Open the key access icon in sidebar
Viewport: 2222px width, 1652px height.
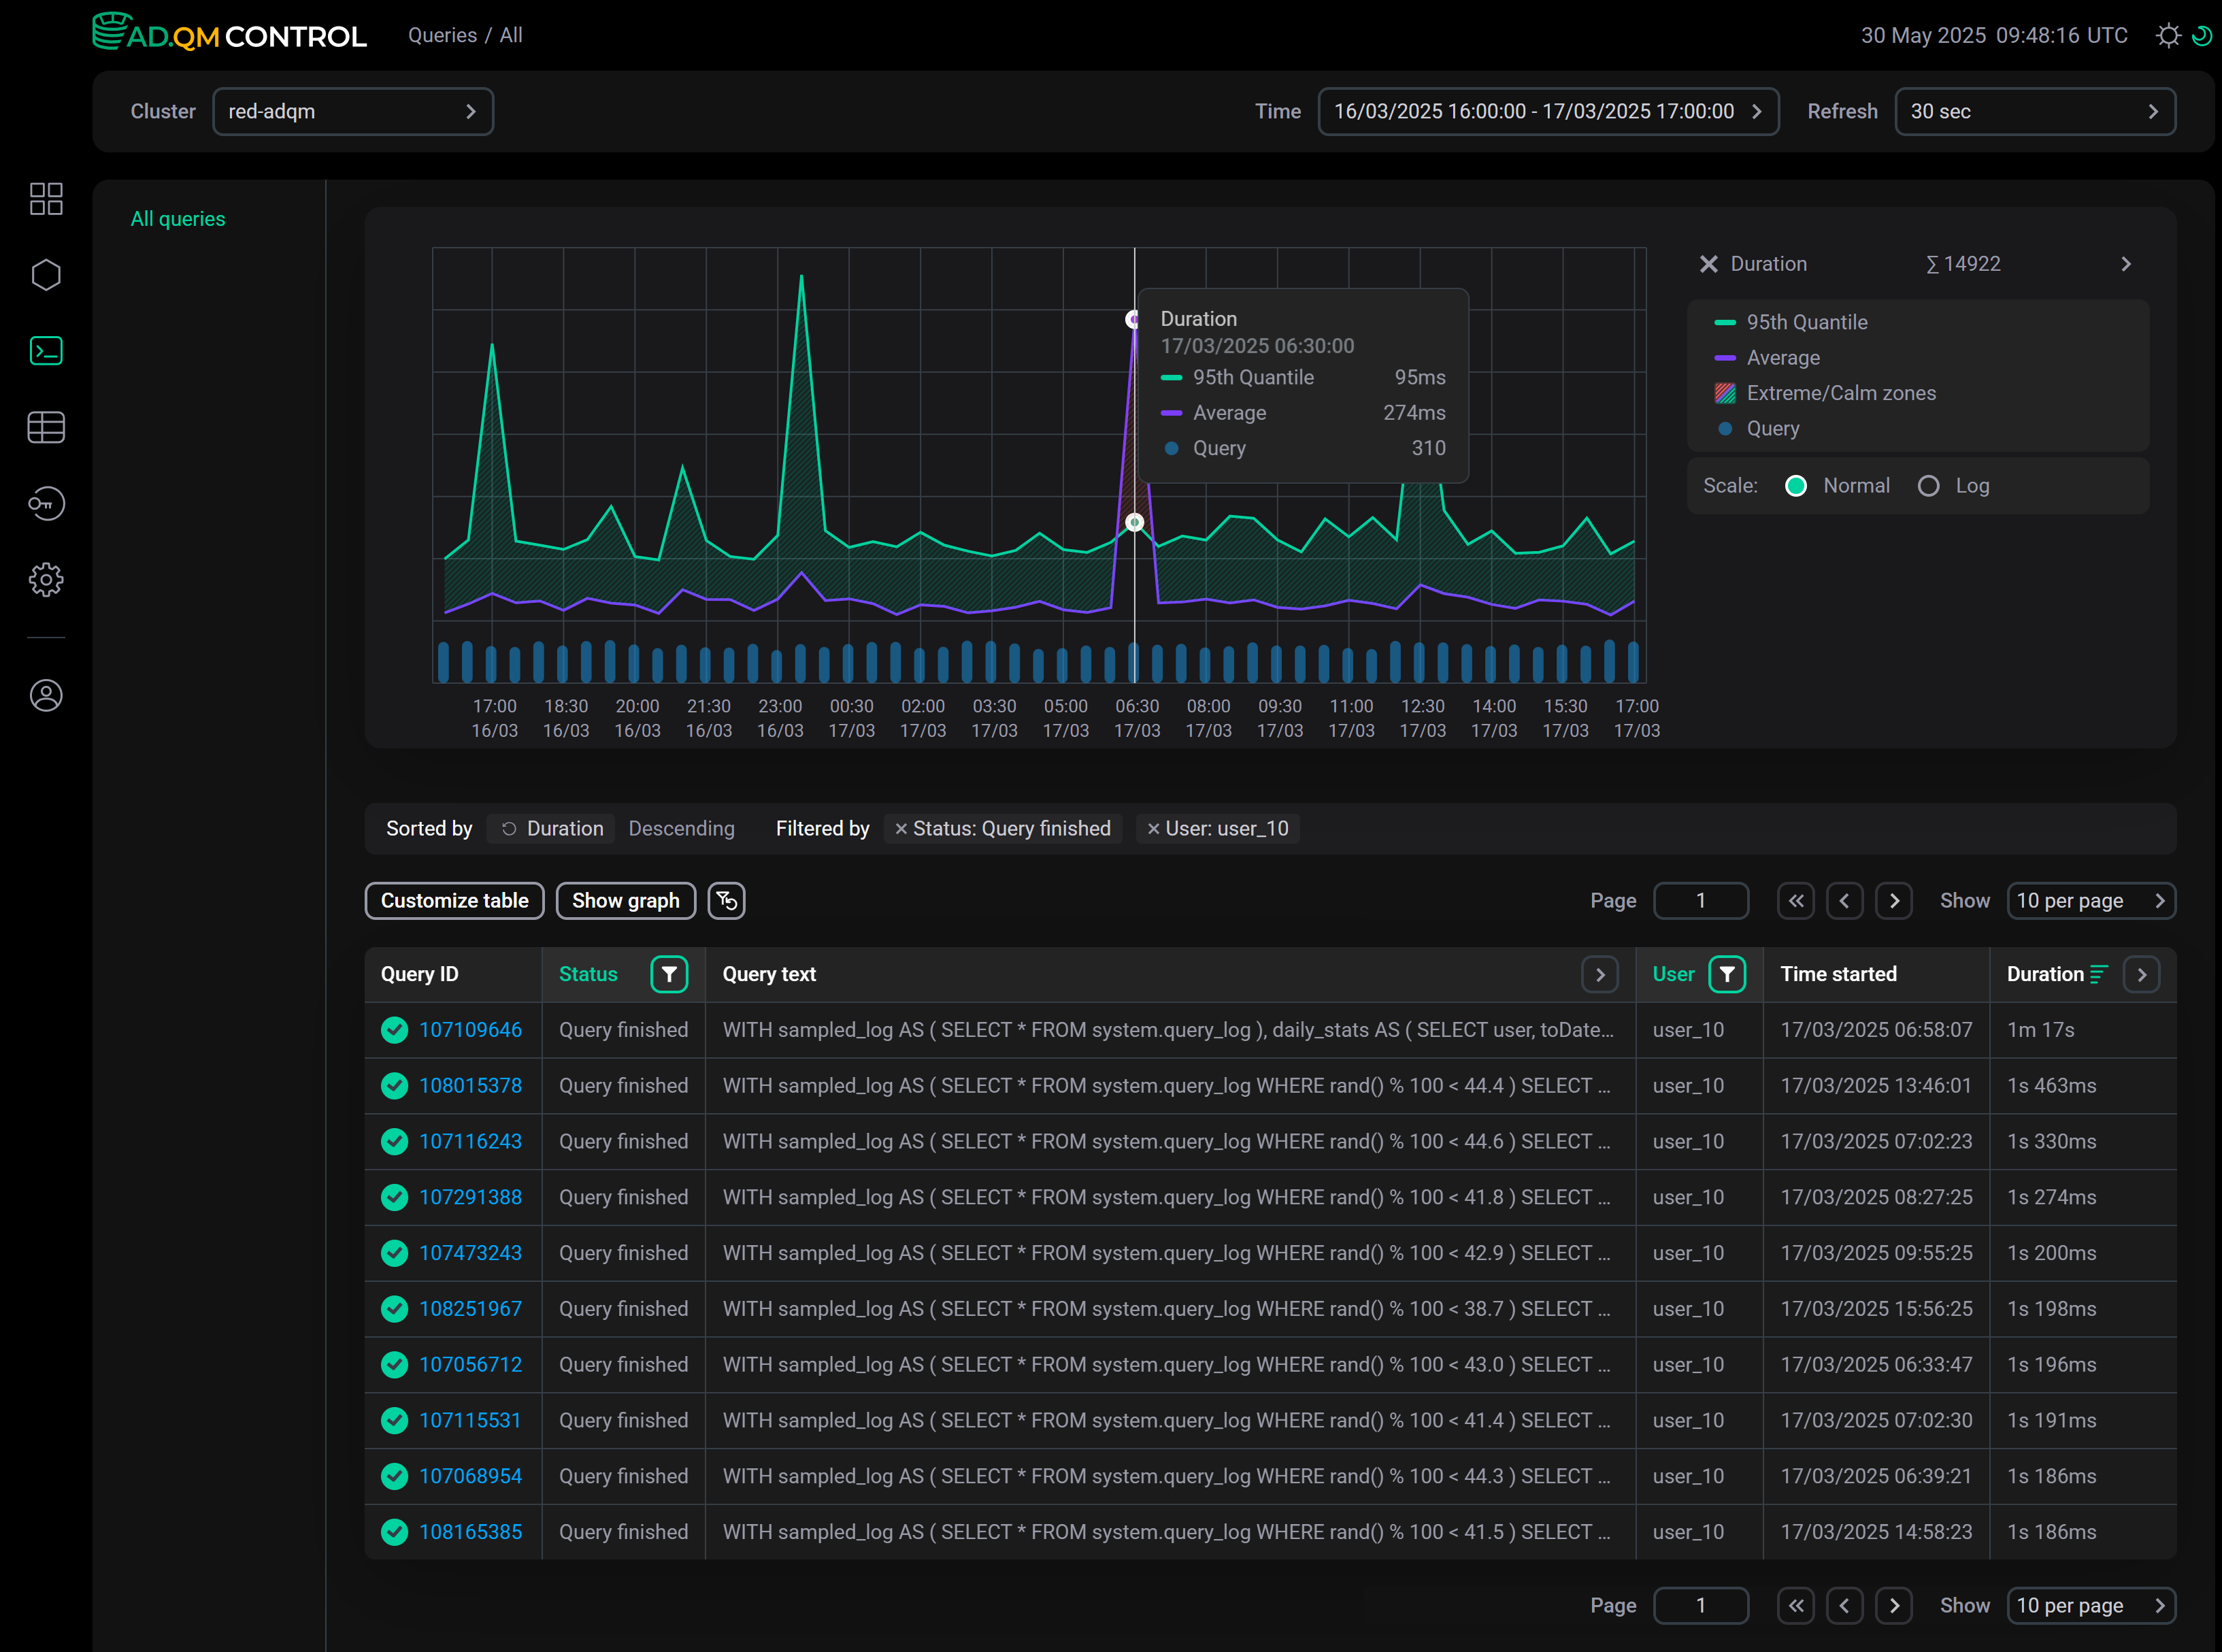pos(46,503)
